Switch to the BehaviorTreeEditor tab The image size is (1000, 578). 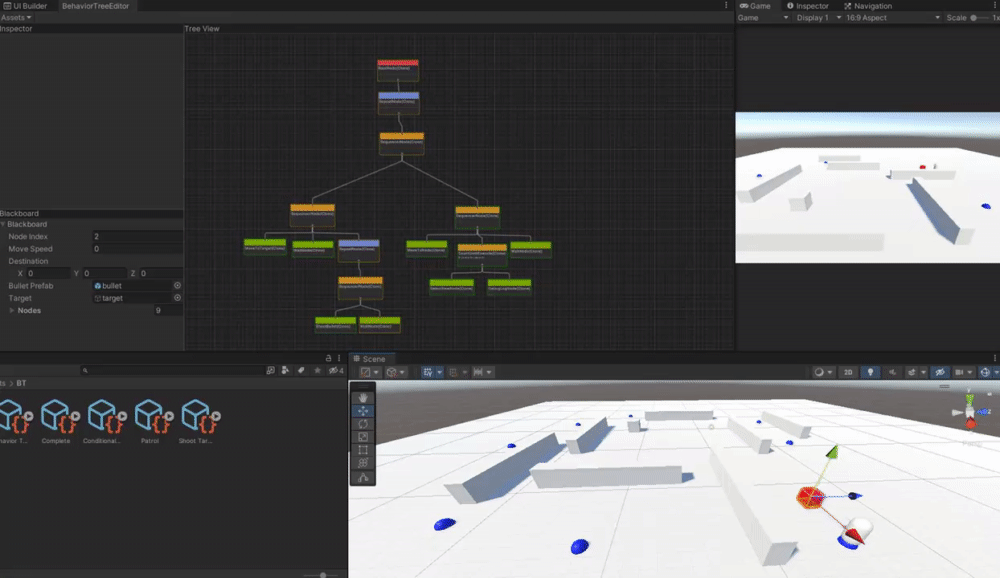click(x=96, y=6)
